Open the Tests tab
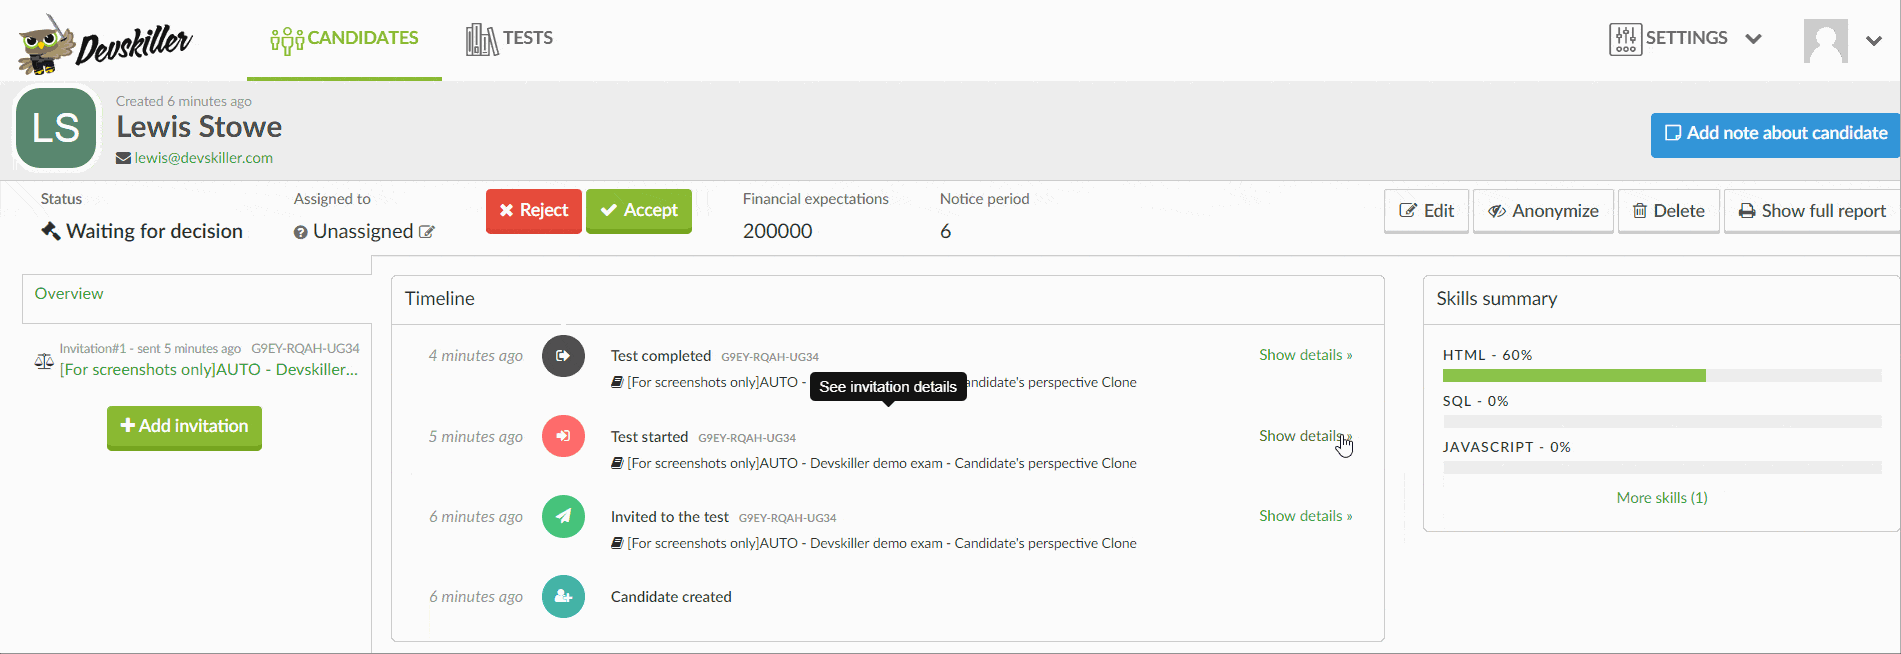The width and height of the screenshot is (1901, 654). 509,38
